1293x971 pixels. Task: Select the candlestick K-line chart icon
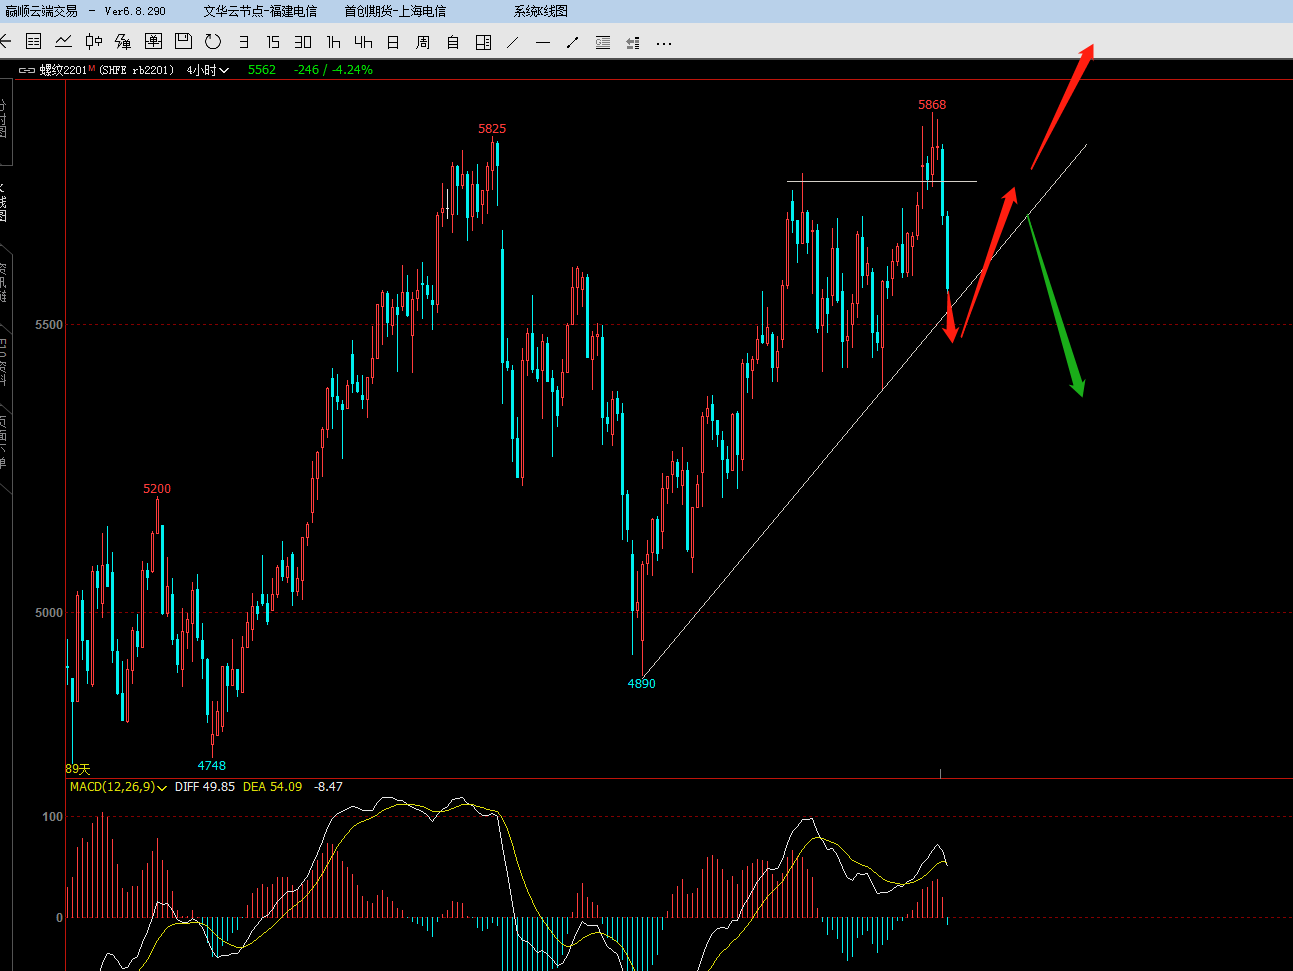click(x=93, y=42)
